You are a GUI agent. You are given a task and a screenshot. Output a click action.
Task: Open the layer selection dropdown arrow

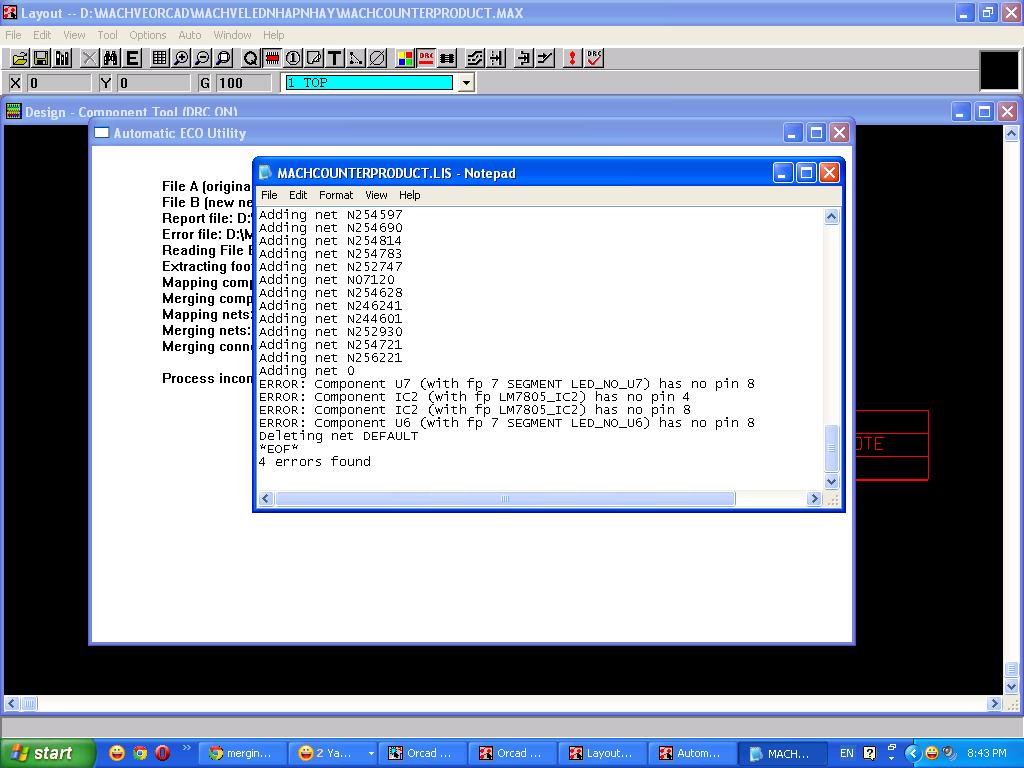466,83
